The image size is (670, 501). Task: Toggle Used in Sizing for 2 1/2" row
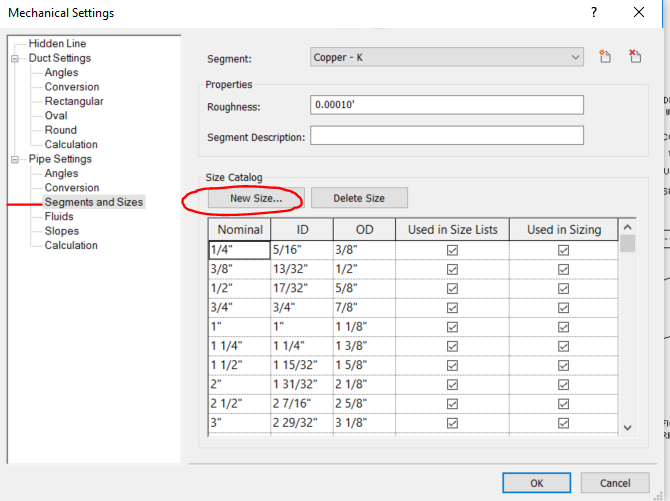563,404
